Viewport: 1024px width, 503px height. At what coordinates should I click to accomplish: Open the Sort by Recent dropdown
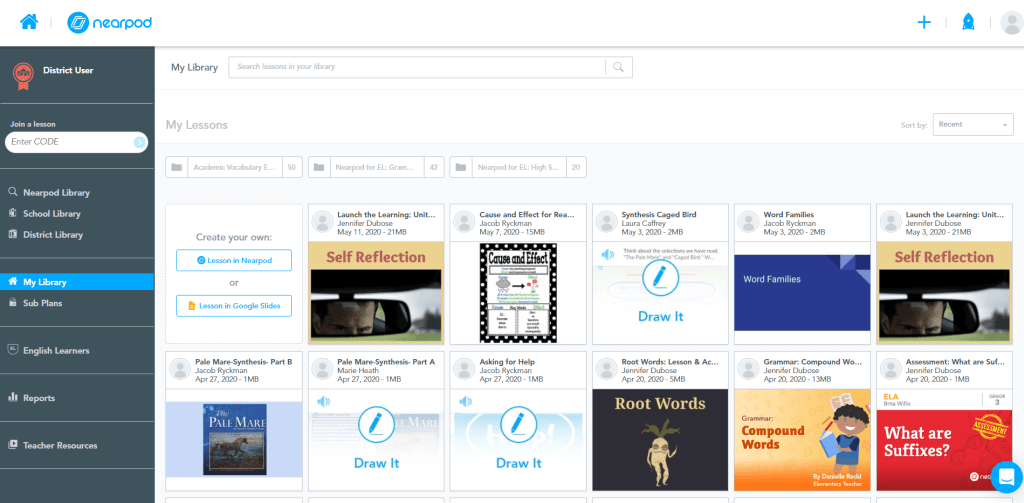(x=973, y=124)
